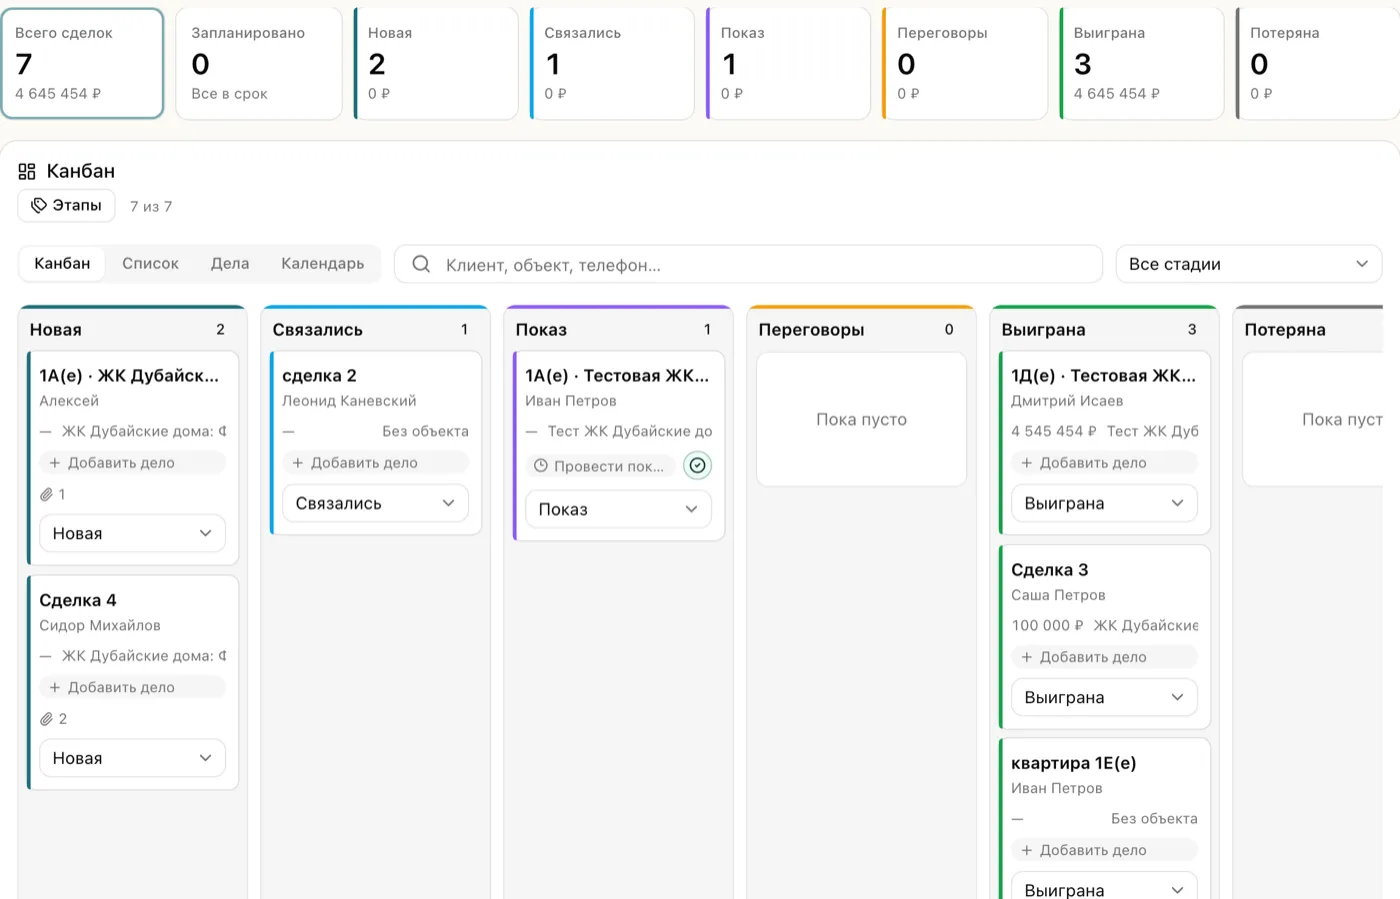Open the Все стадии stage filter

click(x=1249, y=264)
